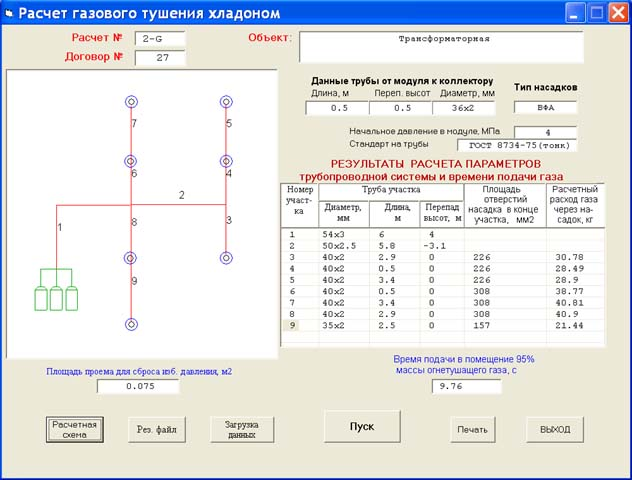Click nozzle at bottom end of section 3
Screen dimensions: 632x480
(x=227, y=258)
